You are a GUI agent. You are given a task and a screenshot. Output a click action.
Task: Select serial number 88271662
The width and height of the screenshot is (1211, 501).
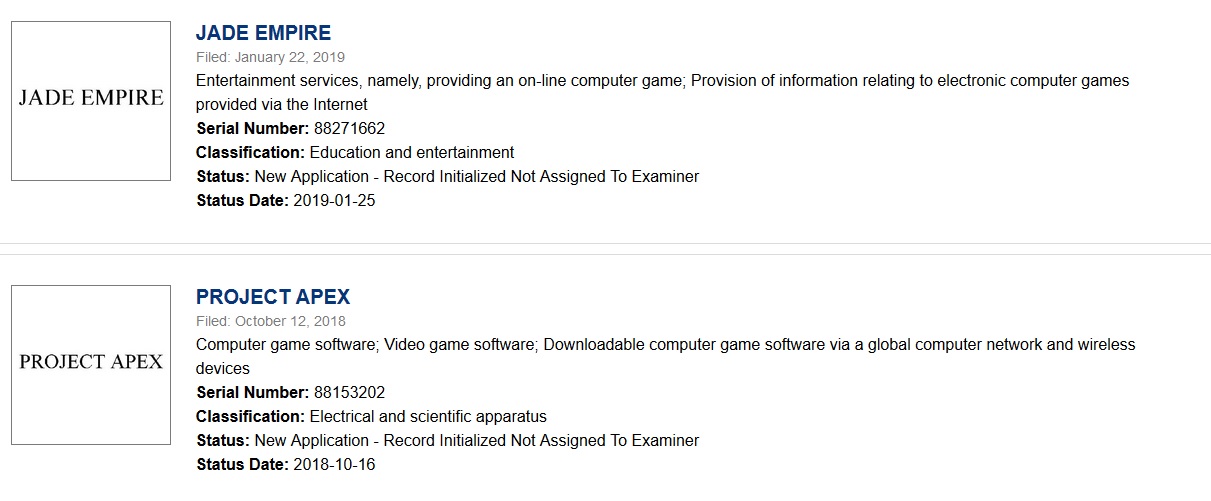348,128
